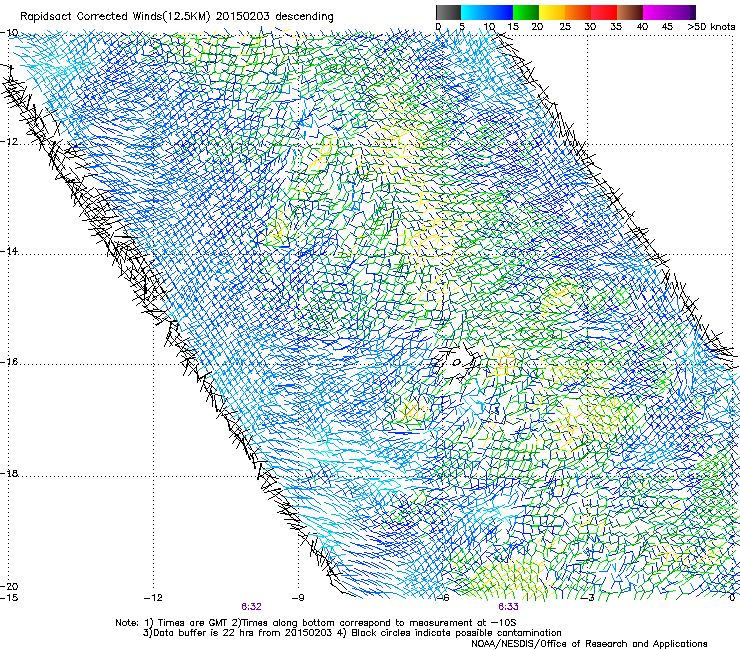The image size is (740, 650).
Task: Click the '-15' longitude label on bottom axis
Action: (9, 598)
